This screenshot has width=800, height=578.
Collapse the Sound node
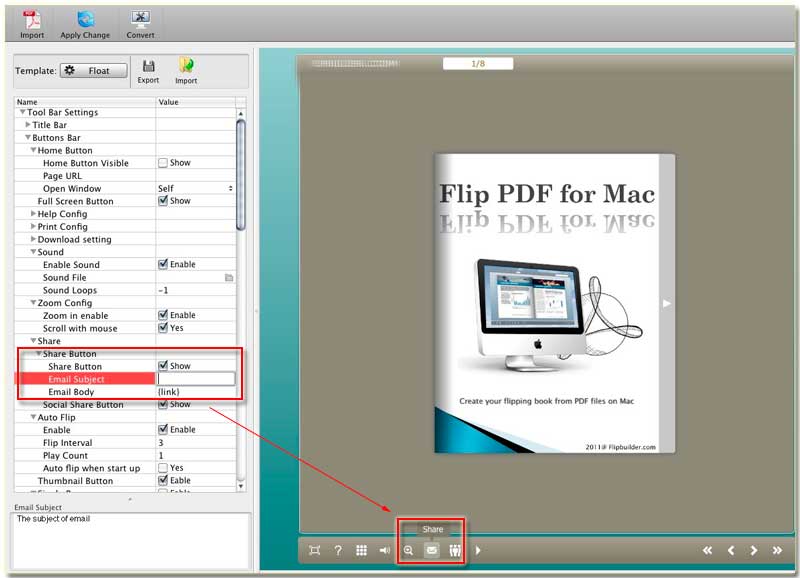33,252
